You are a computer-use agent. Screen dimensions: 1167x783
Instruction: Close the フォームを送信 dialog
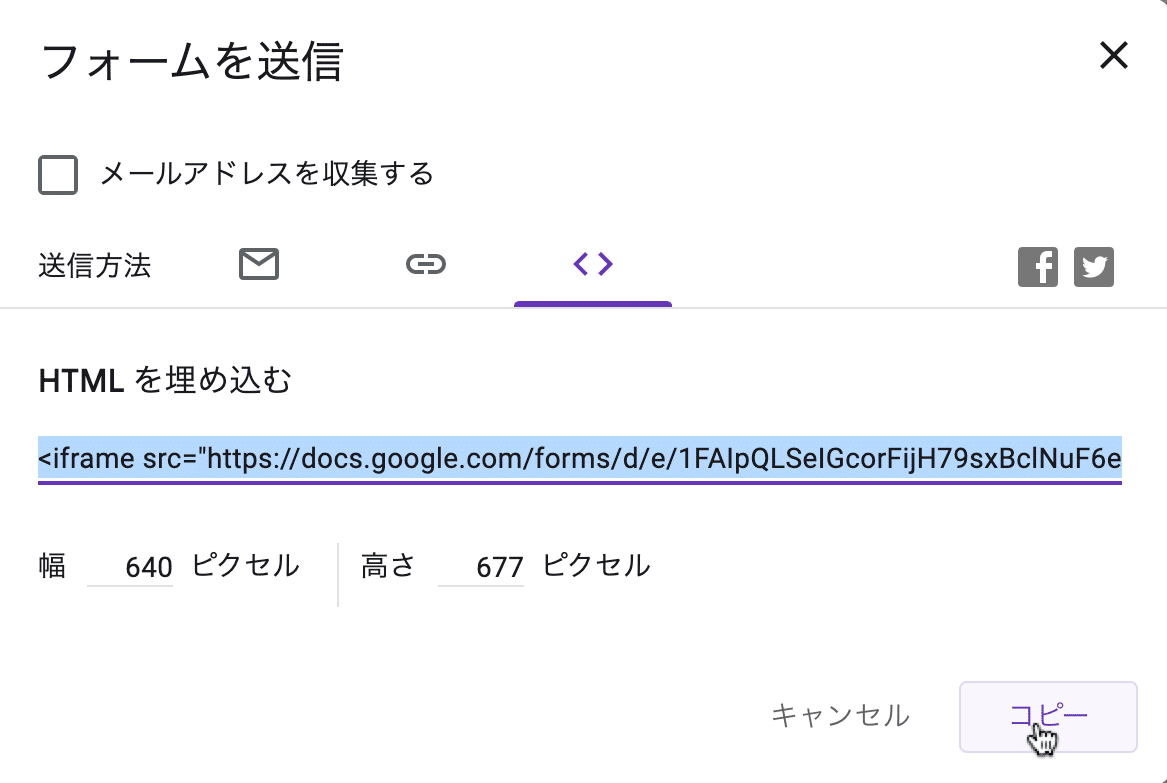click(1113, 56)
